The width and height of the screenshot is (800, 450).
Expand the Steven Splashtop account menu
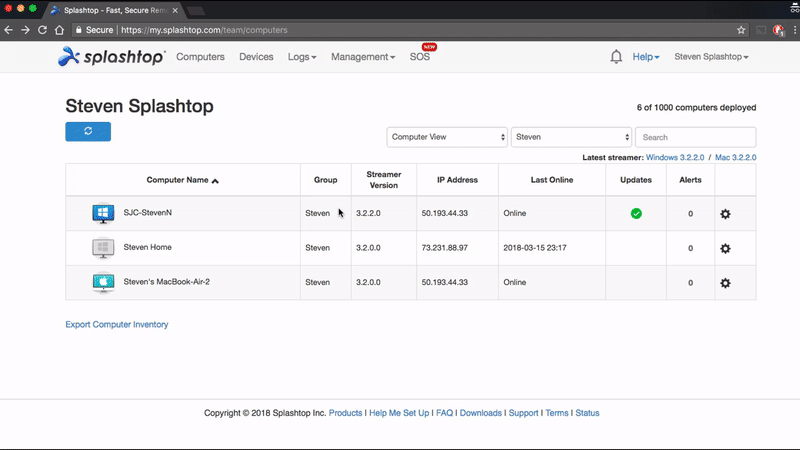pos(711,57)
